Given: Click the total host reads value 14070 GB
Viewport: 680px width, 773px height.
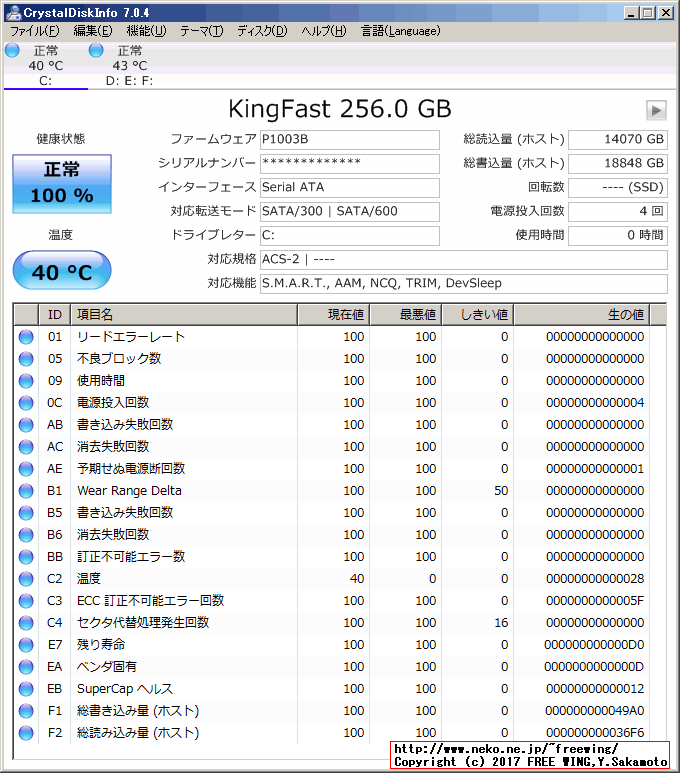Looking at the screenshot, I should pos(618,140).
